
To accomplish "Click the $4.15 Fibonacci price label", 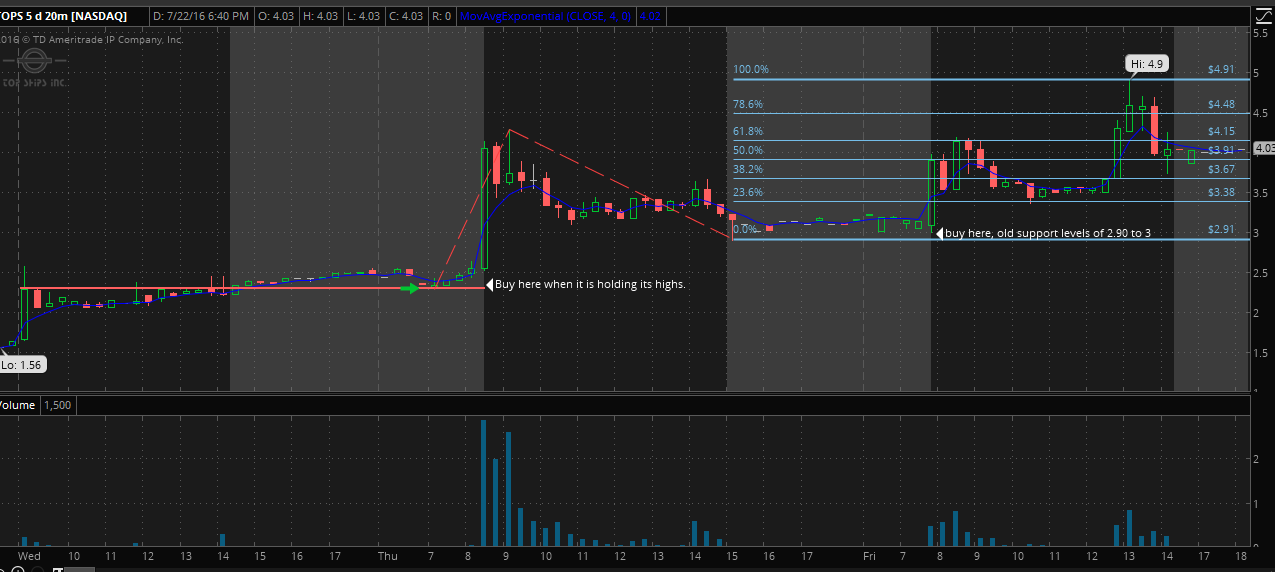I will click(1221, 131).
